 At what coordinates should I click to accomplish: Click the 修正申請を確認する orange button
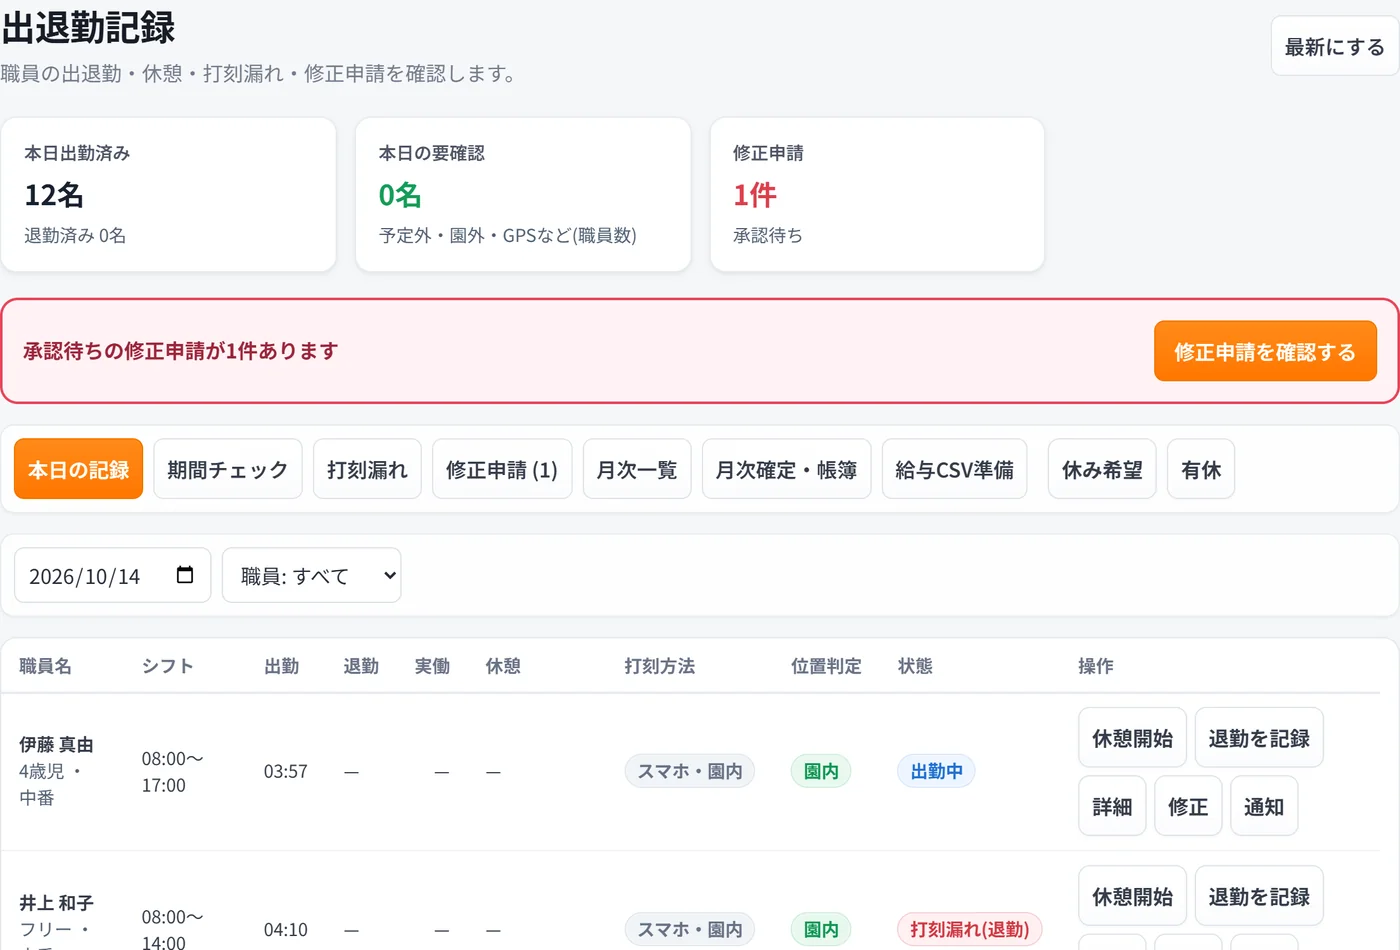pos(1265,351)
